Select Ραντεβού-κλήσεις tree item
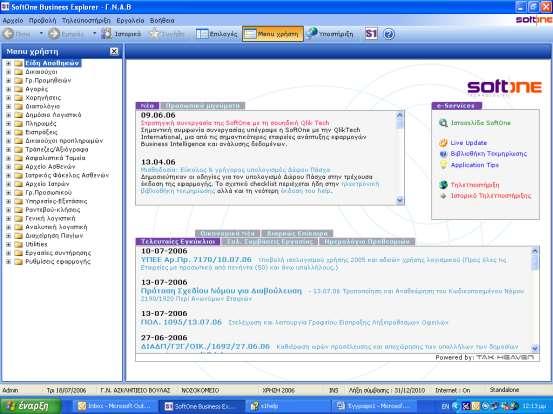The width and height of the screenshot is (553, 414). (x=53, y=210)
